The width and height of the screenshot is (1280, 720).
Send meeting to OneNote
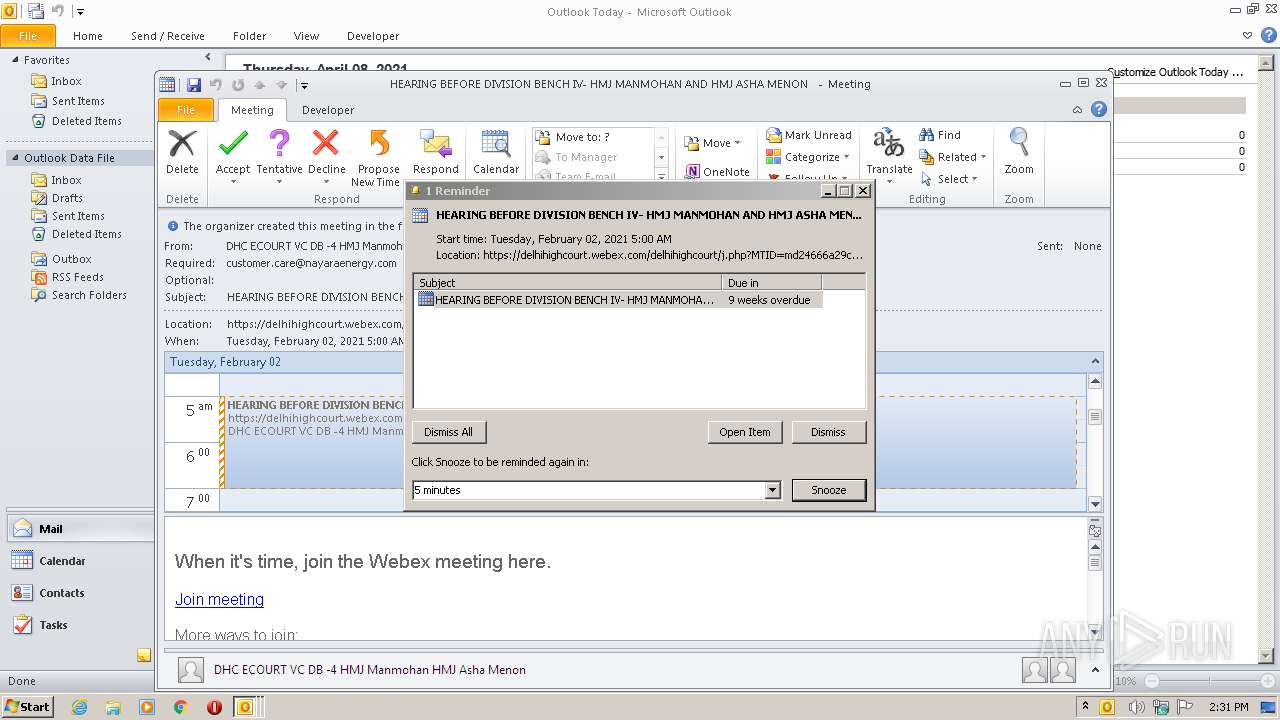pos(717,172)
